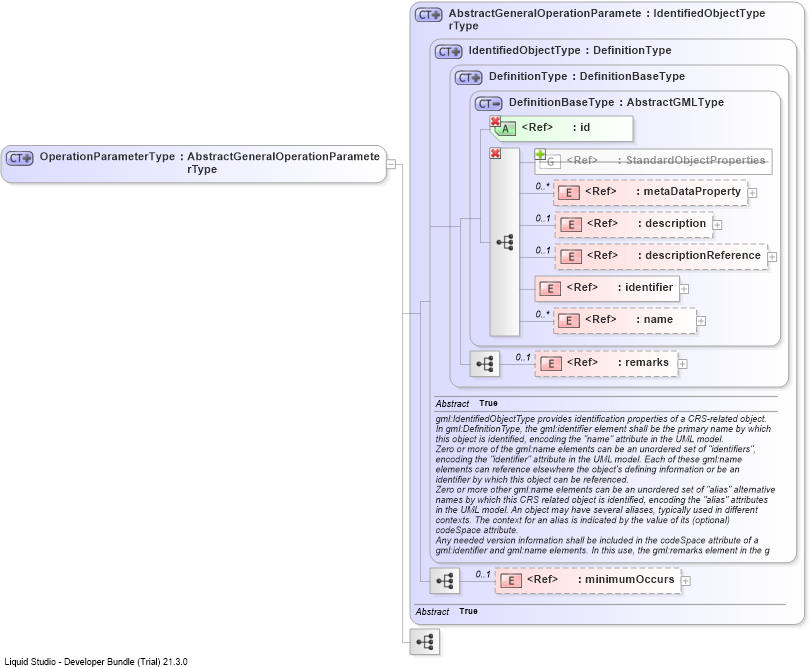Screen dimensions: 809x667
Task: Select the sequence icon next to minimumOccurs
Action: 445,581
